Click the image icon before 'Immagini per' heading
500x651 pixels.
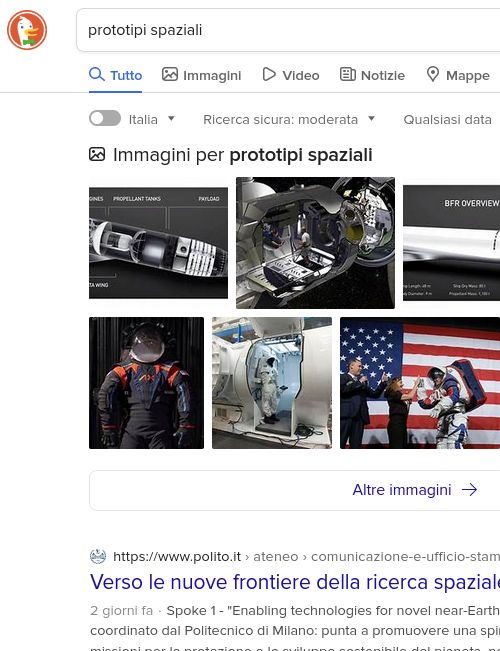click(97, 154)
